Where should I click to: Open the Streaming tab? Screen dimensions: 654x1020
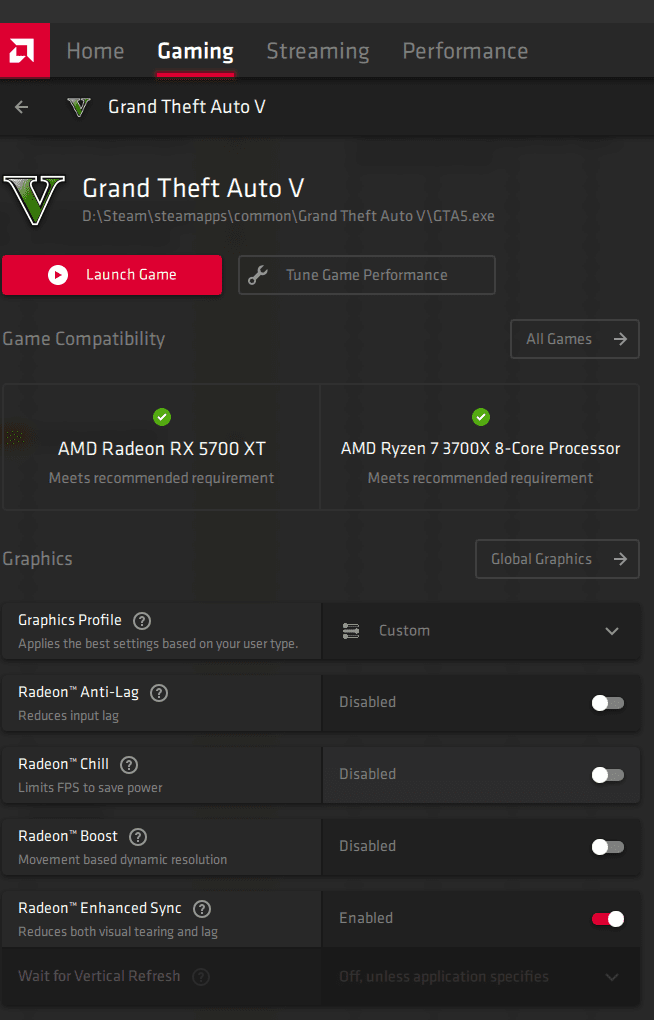[x=318, y=51]
